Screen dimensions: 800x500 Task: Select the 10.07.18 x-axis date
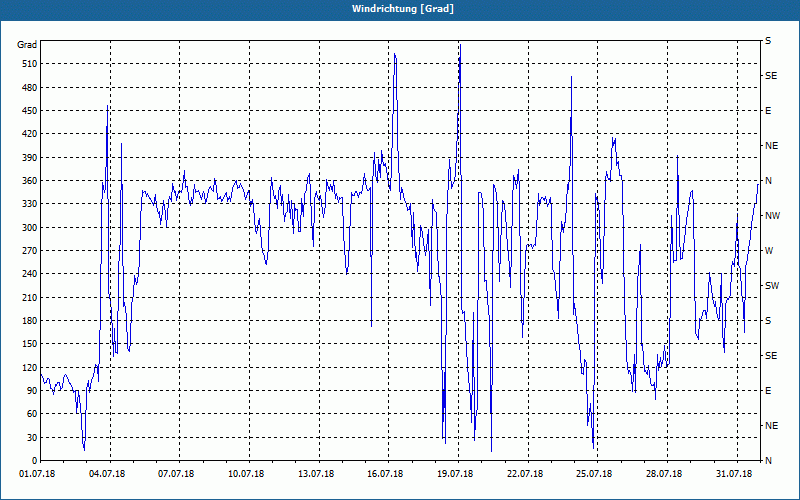point(246,474)
